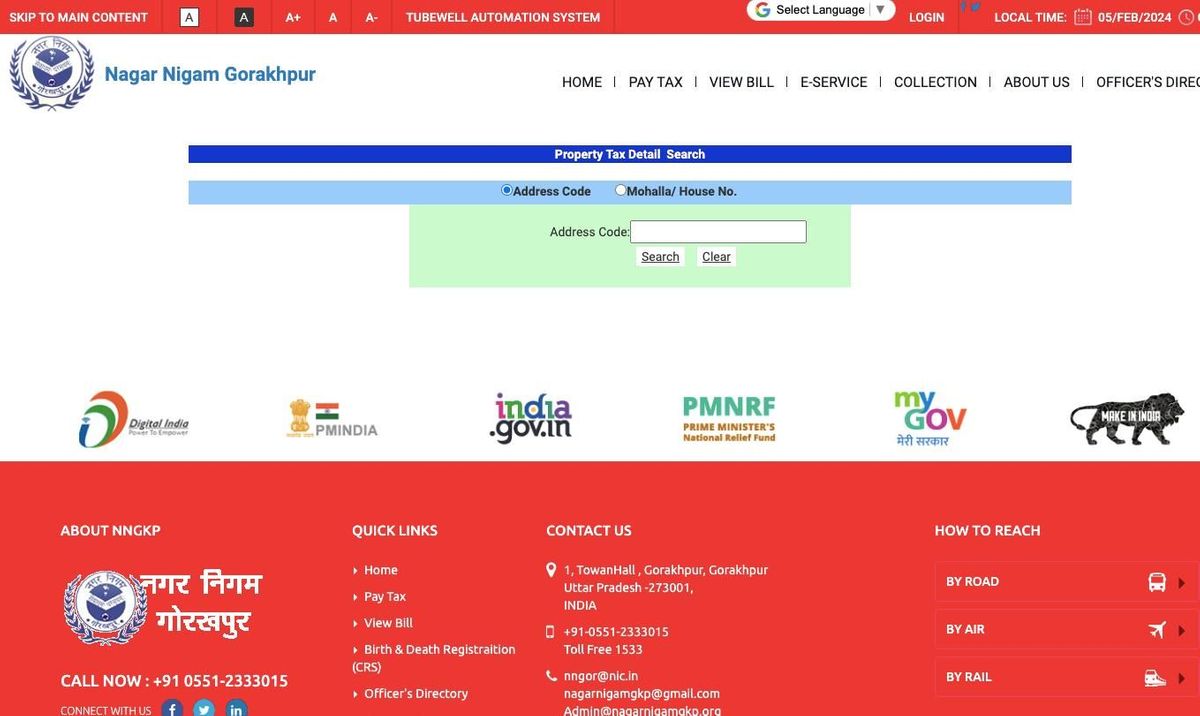The height and width of the screenshot is (716, 1200).
Task: Open the MyGov logo
Action: point(929,417)
